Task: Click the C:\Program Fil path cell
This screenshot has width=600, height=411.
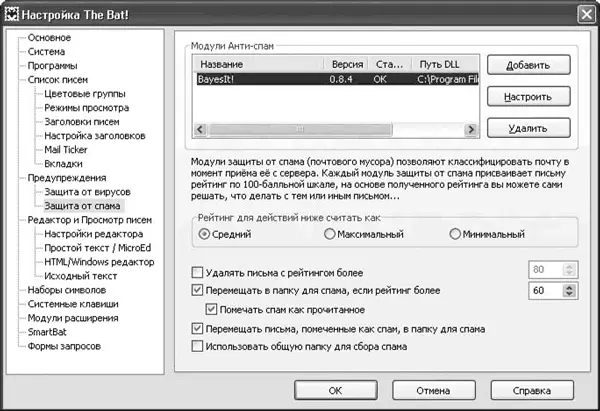Action: click(x=448, y=79)
